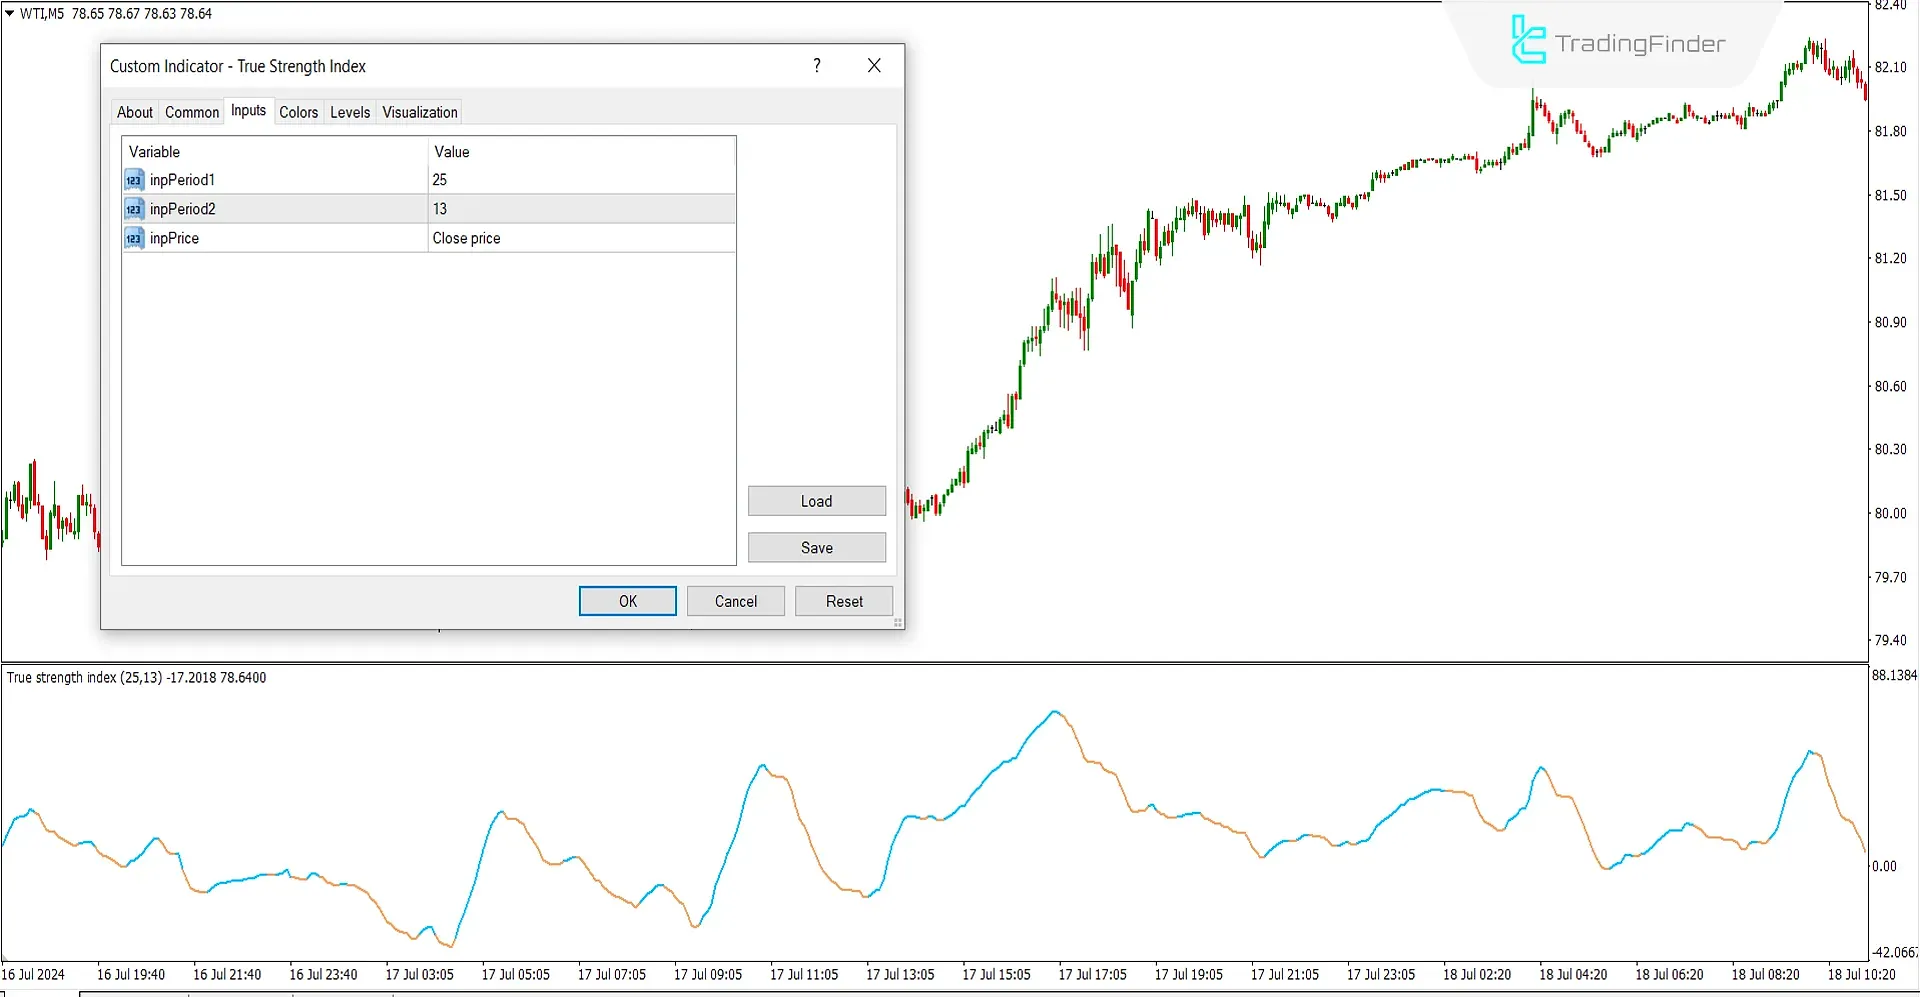Image resolution: width=1920 pixels, height=997 pixels.
Task: Select the inpPeriod2 value 13
Action: tap(580, 209)
